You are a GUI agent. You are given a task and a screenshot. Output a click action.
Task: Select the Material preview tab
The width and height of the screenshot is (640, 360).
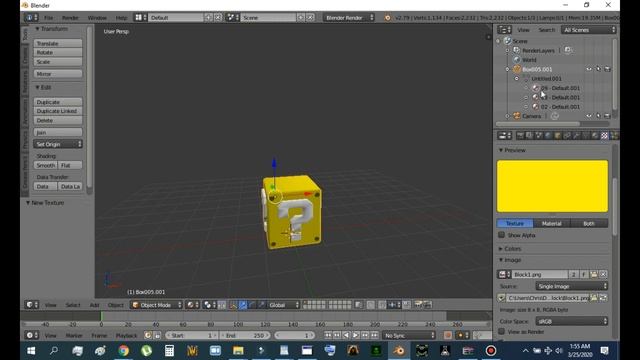(551, 223)
